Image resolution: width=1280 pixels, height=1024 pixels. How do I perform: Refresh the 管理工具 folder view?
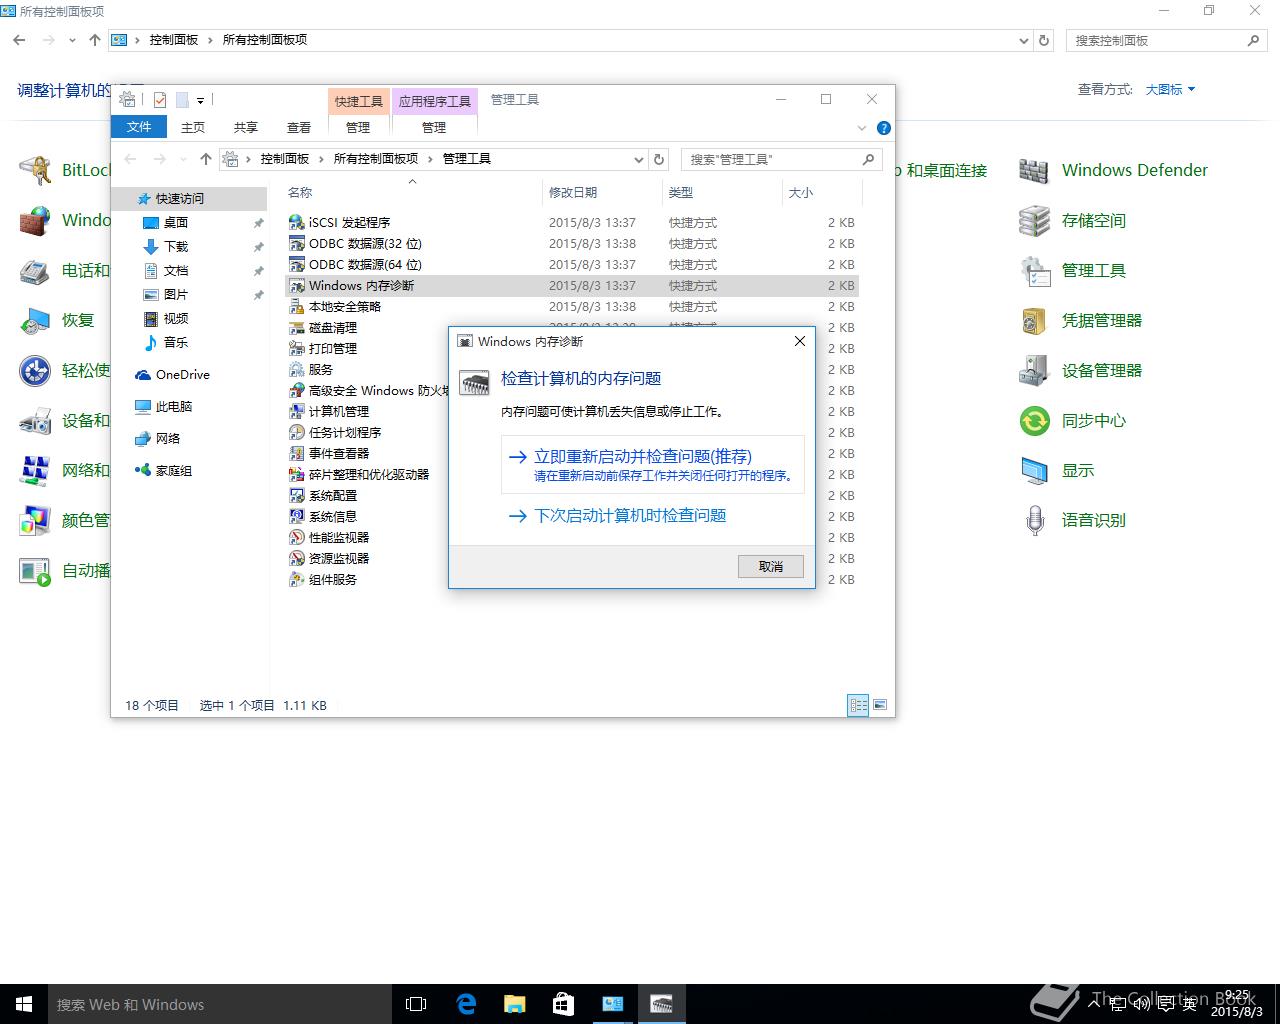click(659, 159)
